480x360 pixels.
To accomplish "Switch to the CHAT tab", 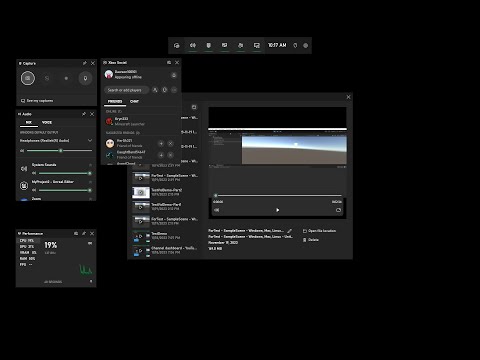I will [x=134, y=101].
